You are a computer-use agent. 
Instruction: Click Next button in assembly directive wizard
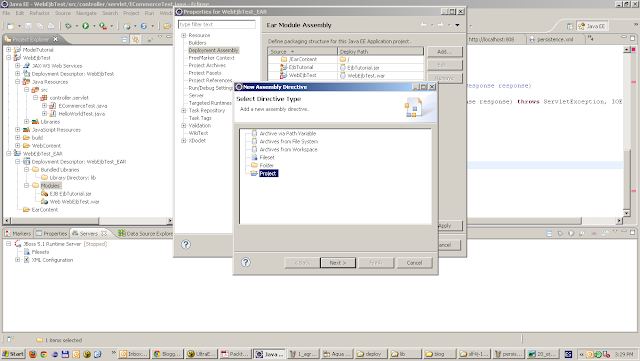[338, 263]
